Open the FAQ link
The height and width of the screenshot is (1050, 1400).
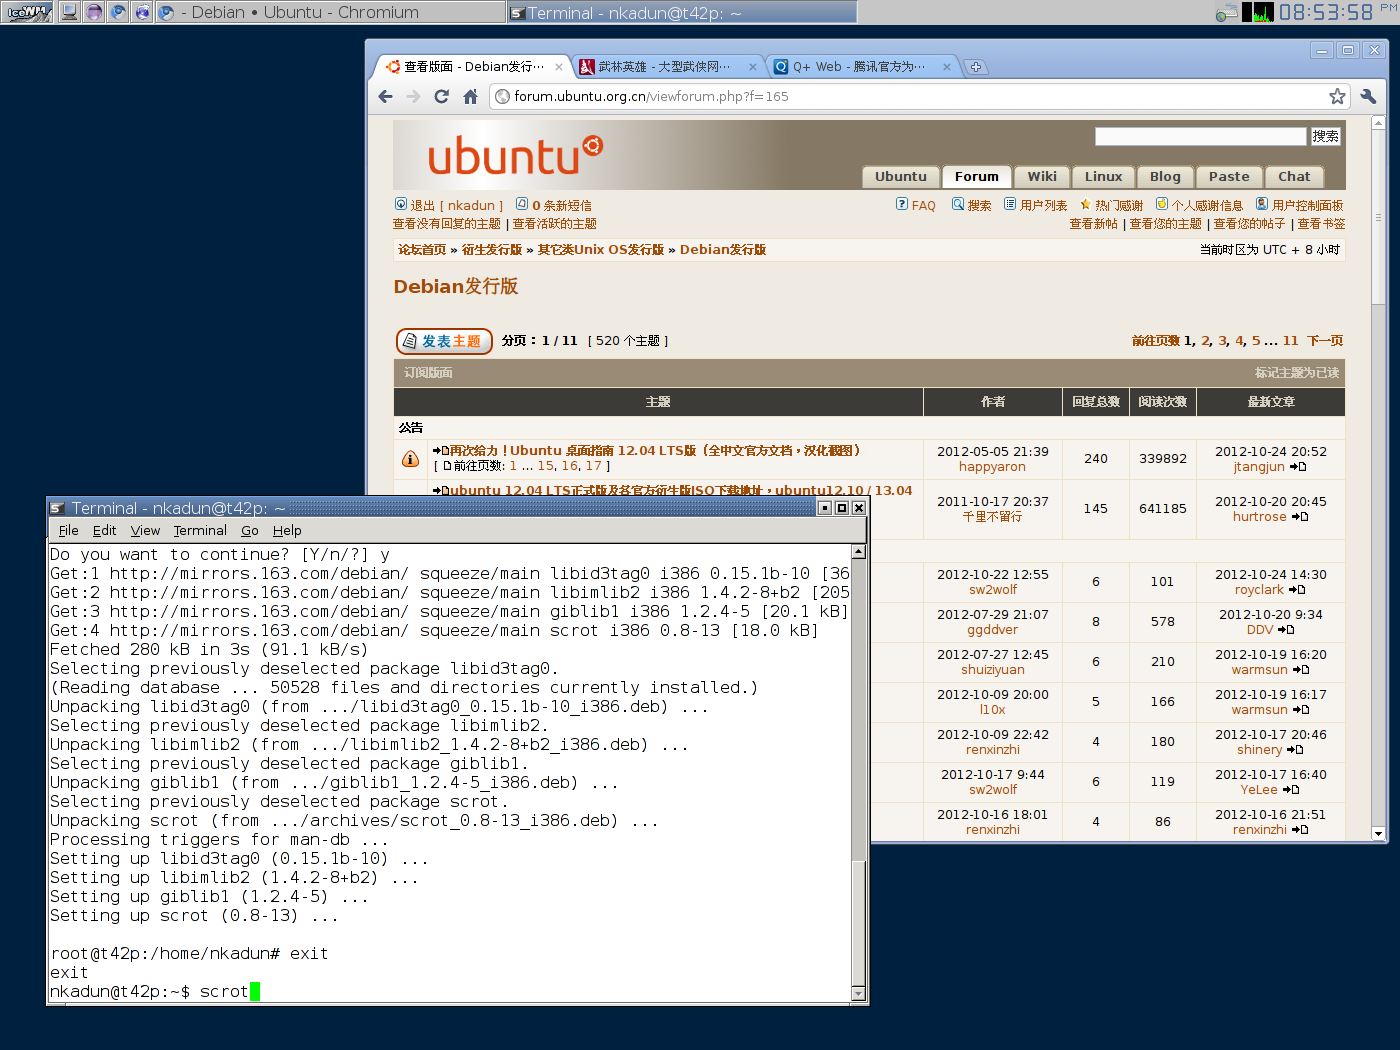click(x=916, y=205)
